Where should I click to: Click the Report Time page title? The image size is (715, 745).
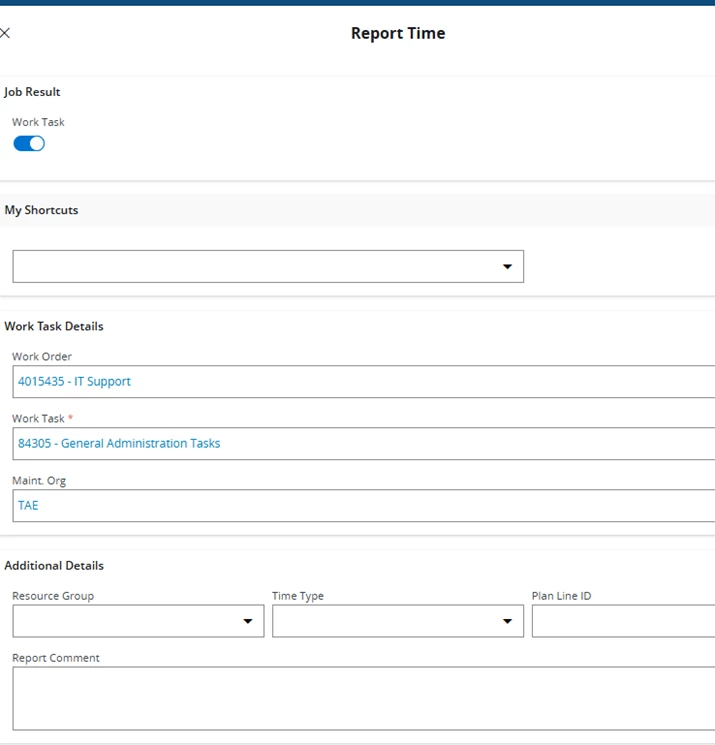point(398,33)
